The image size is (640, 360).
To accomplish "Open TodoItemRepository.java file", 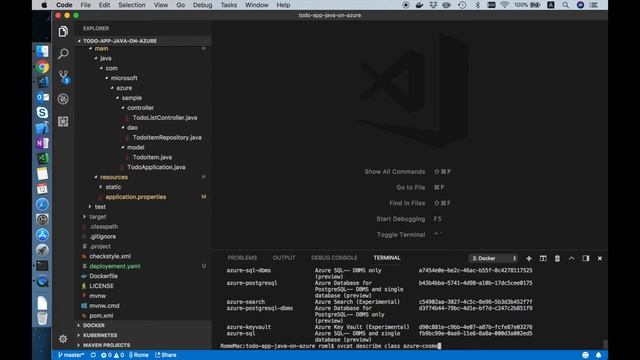I will pyautogui.click(x=167, y=138).
